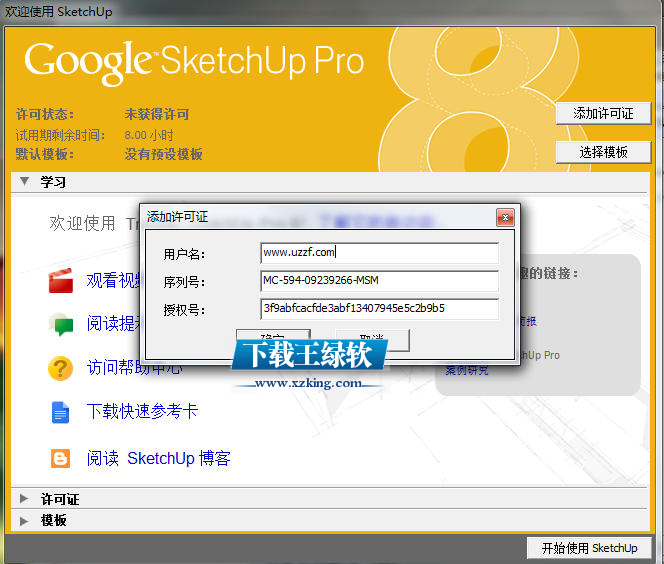Click the 8.00 小时 trial time text
The height and width of the screenshot is (564, 664).
149,135
